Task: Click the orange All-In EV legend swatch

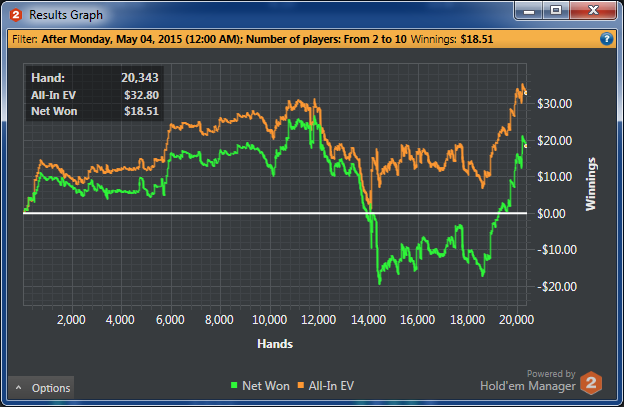Action: 301,385
